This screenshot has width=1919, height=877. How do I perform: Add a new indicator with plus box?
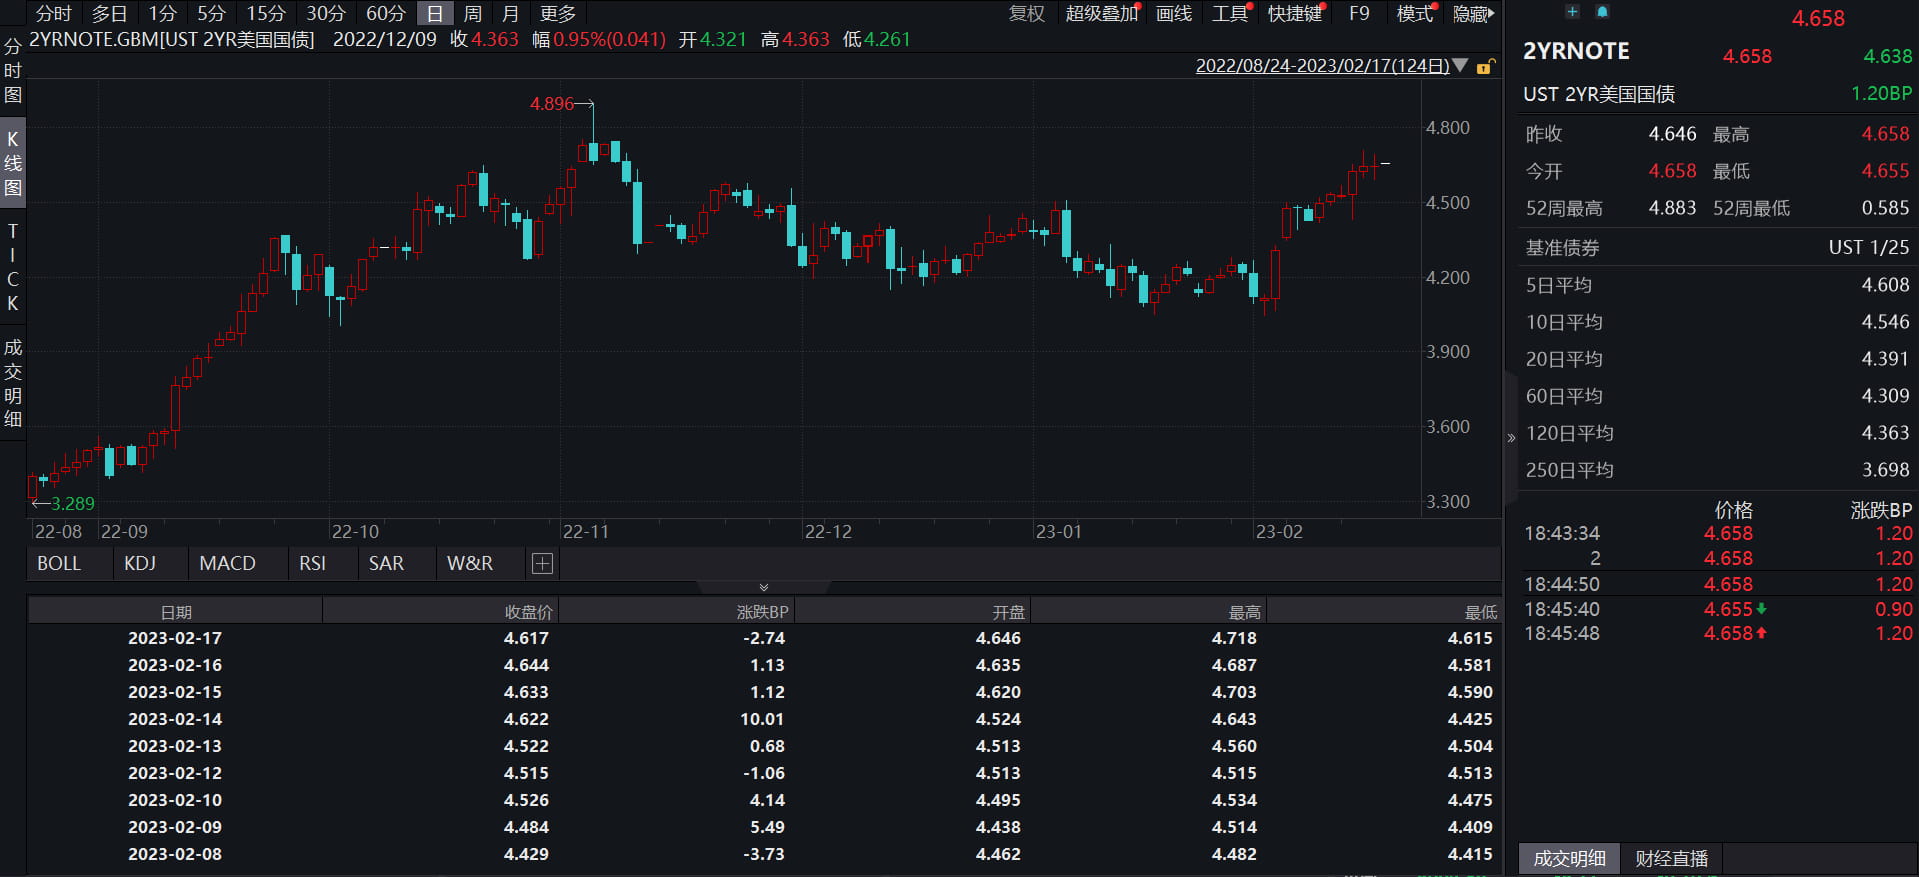542,564
